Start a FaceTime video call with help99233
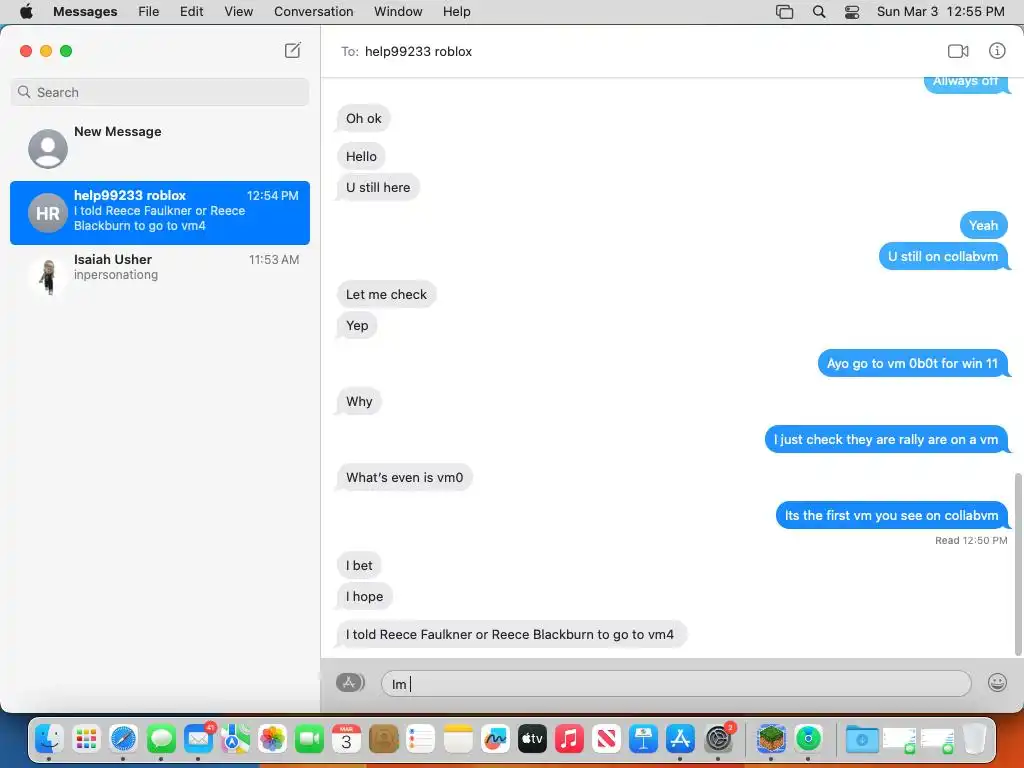The image size is (1024, 768). click(957, 51)
